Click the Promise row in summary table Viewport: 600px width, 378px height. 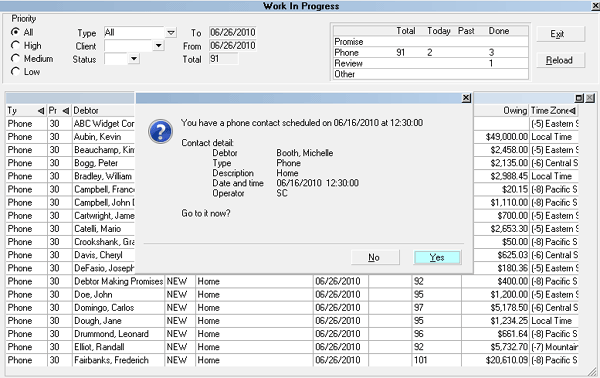[x=431, y=42]
